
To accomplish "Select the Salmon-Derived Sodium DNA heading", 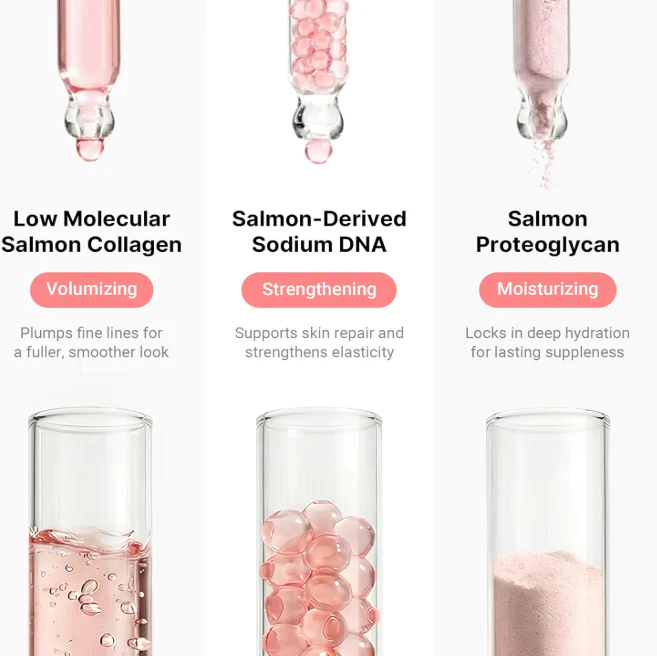I will (x=319, y=232).
